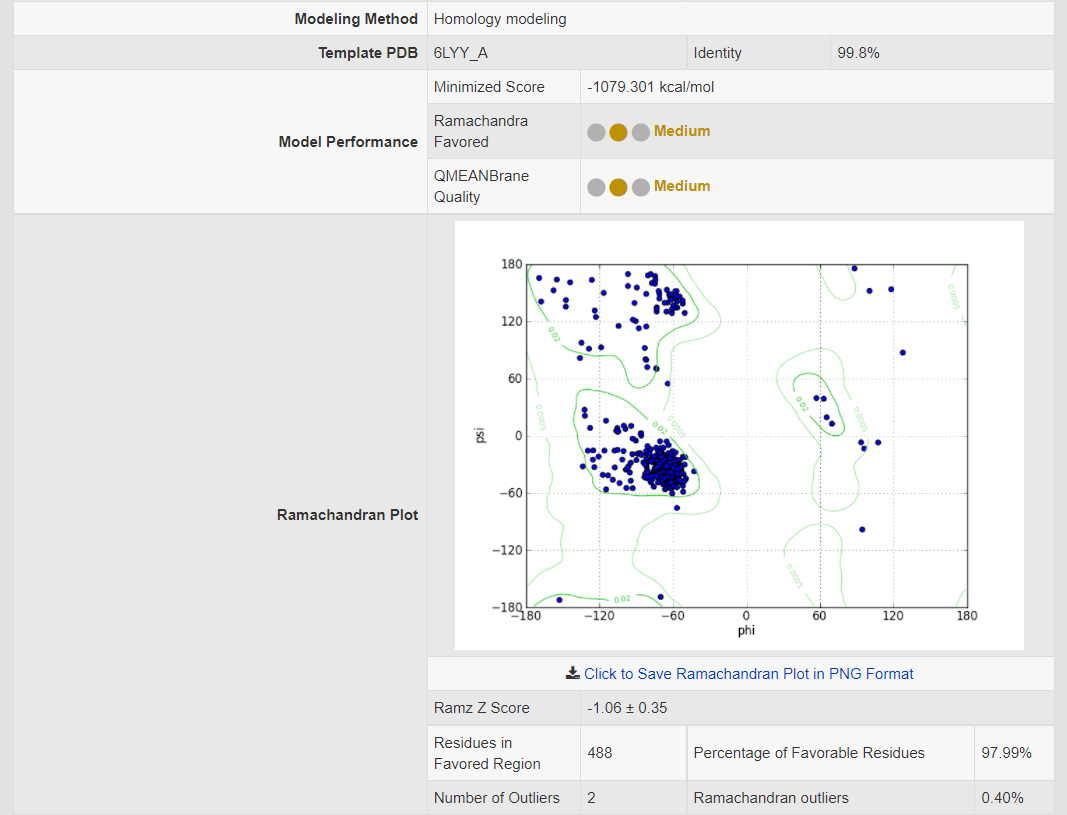Select the Minimized Score value -1079.301 kcal/mol
The width and height of the screenshot is (1067, 815).
(x=651, y=87)
